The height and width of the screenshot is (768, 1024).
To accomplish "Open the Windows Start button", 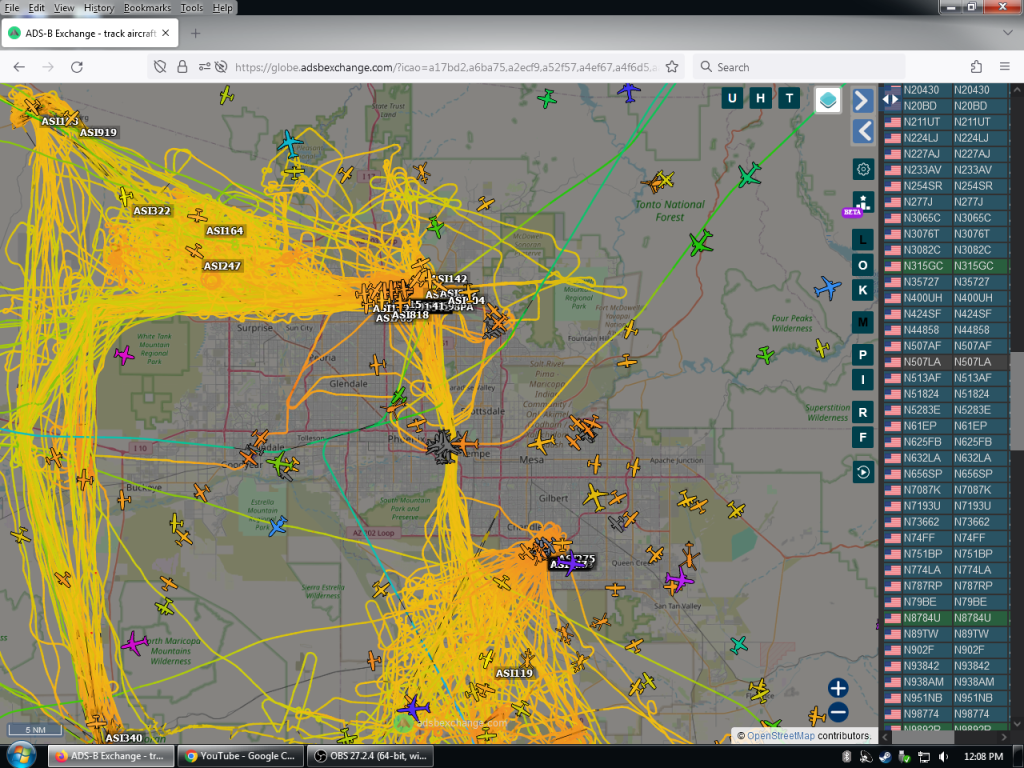I will [x=20, y=756].
